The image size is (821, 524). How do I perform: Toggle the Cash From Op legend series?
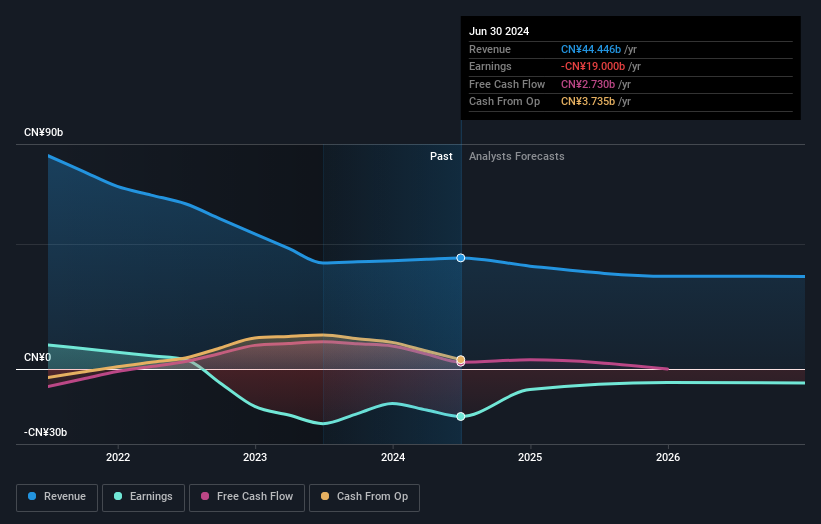364,497
